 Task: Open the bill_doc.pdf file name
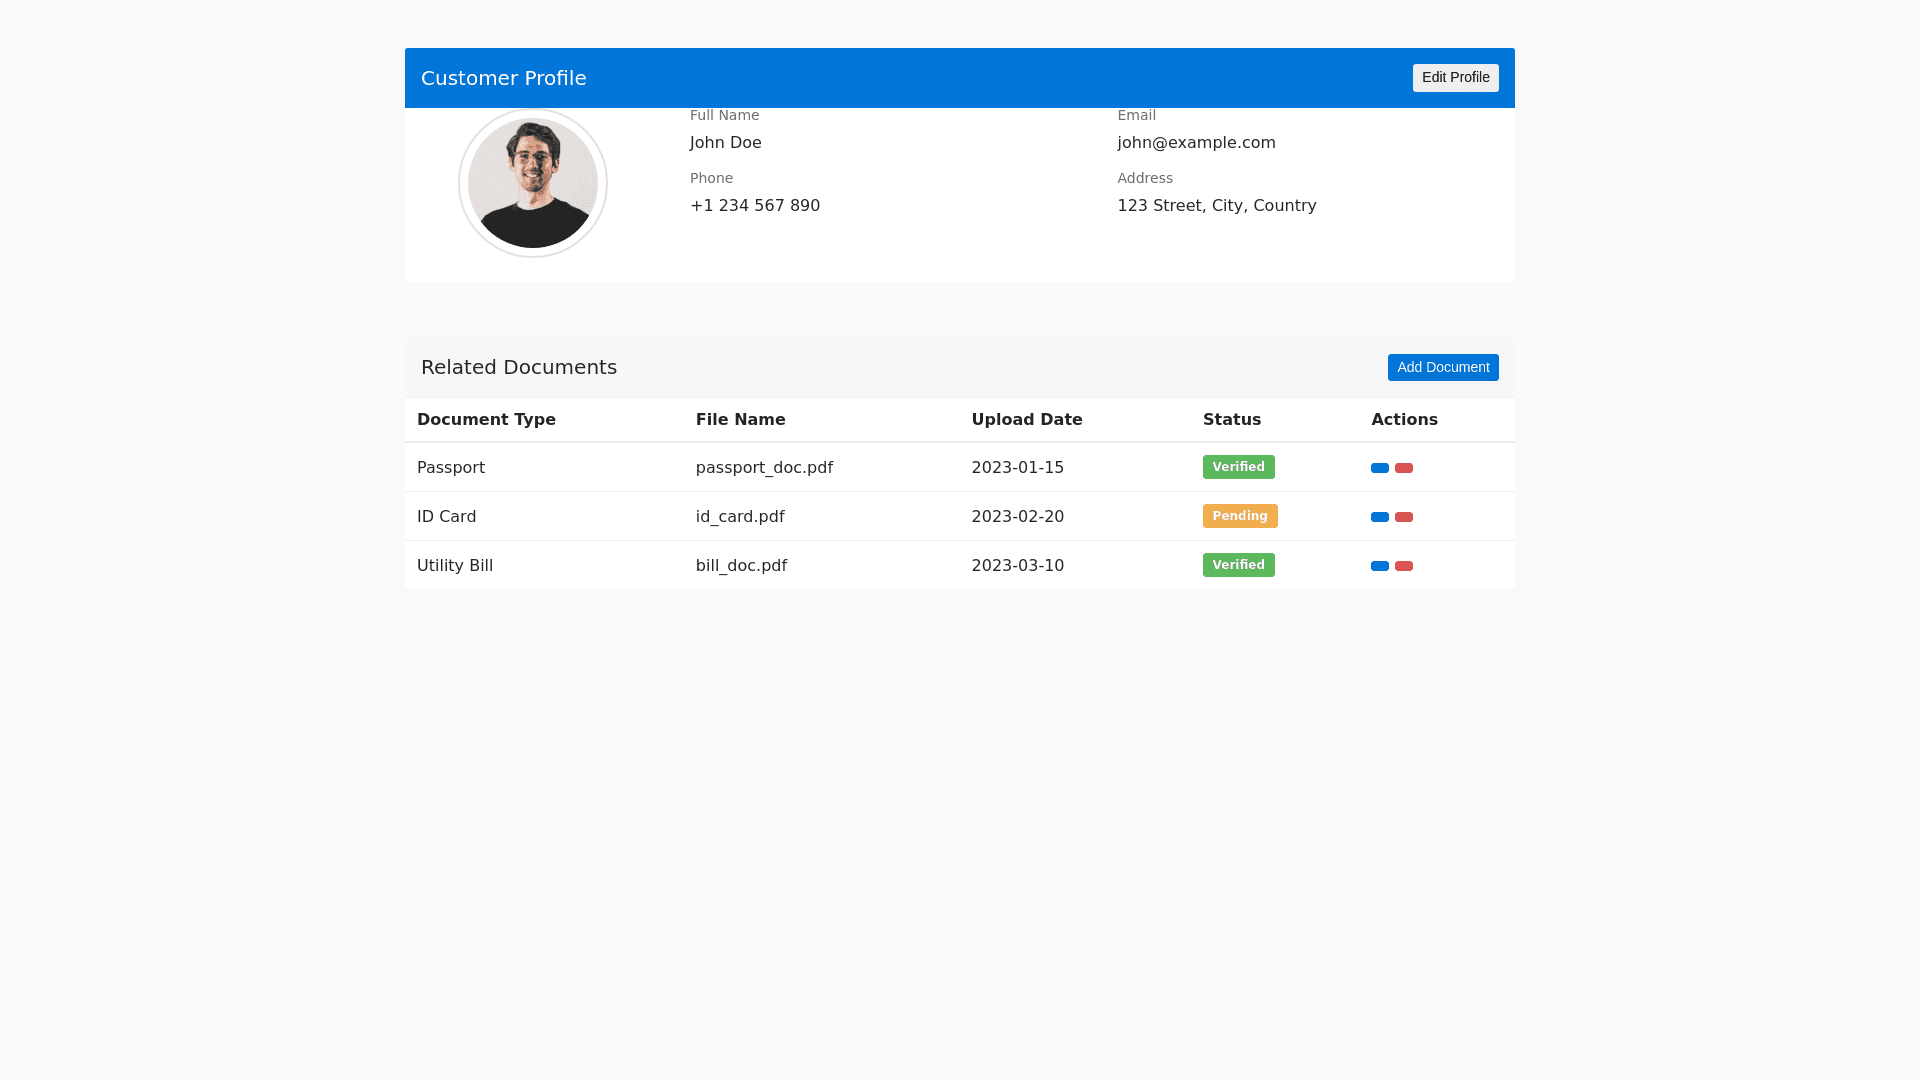click(741, 566)
